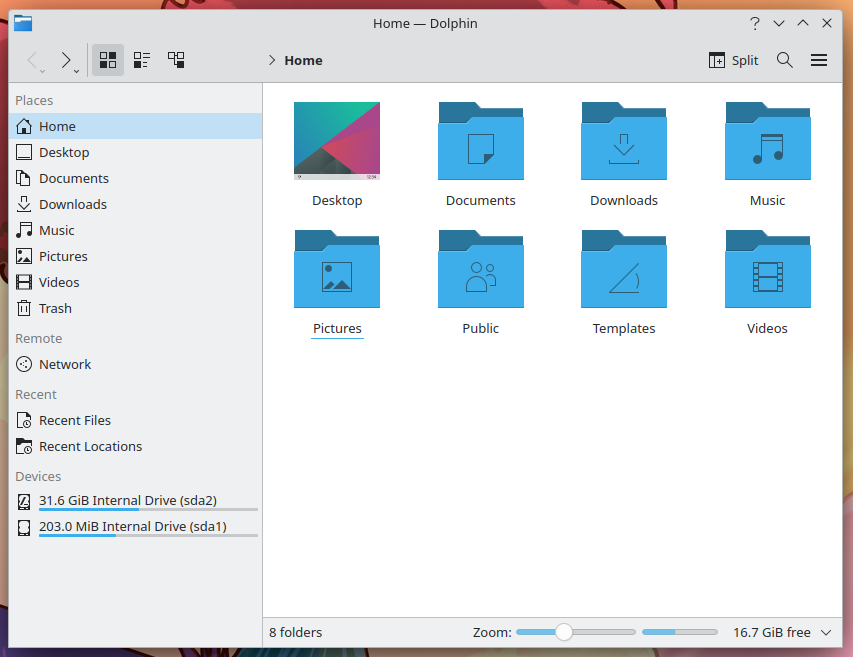Select the Downloads folder icon

coord(624,141)
